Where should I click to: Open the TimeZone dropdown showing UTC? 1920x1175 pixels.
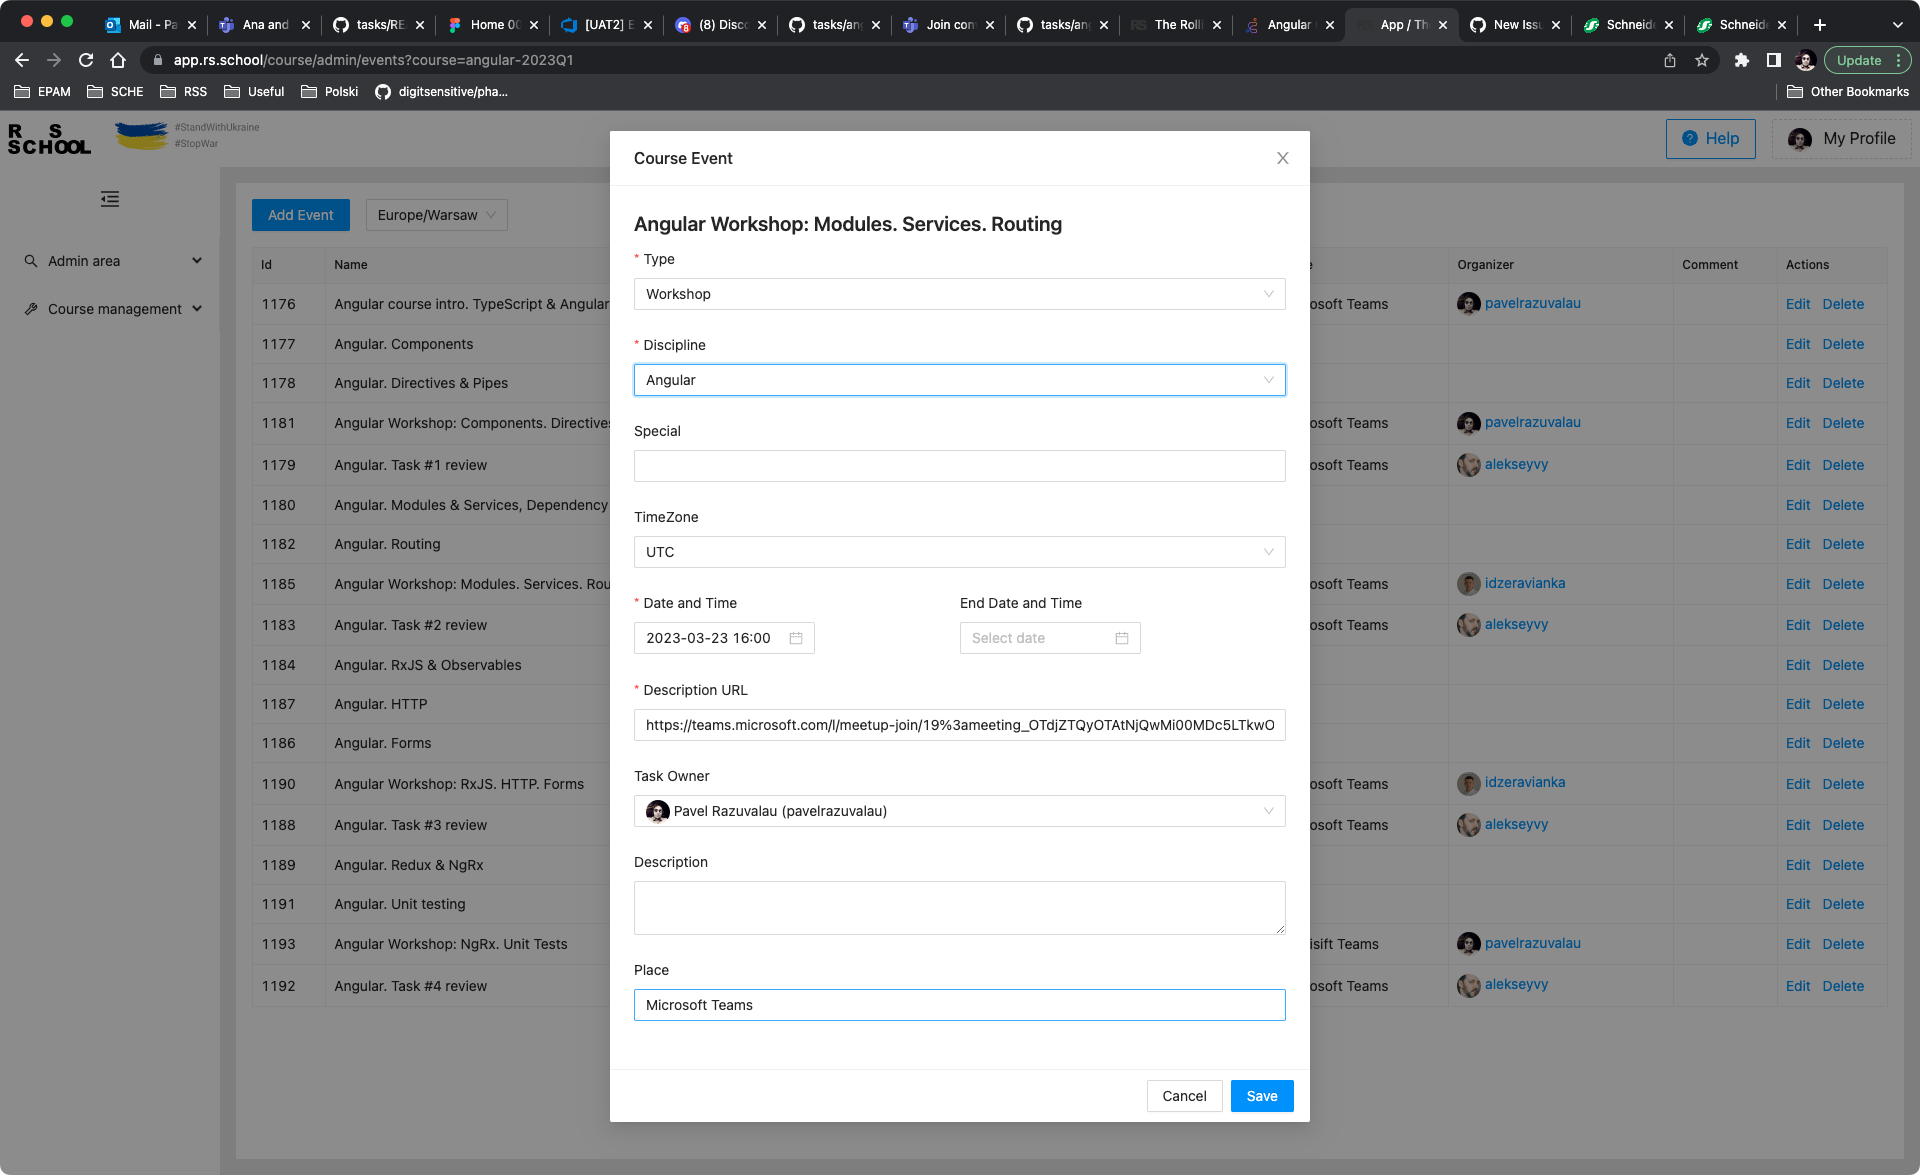pos(959,552)
